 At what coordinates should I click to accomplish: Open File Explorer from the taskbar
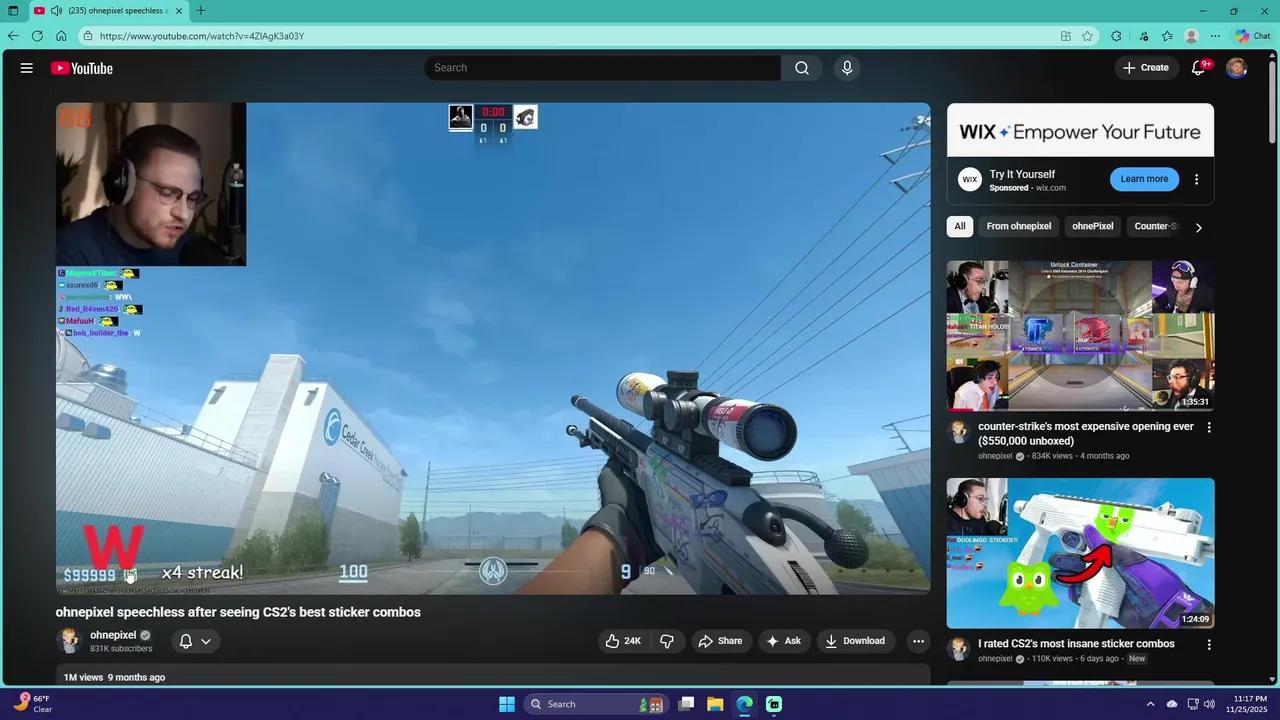point(715,704)
